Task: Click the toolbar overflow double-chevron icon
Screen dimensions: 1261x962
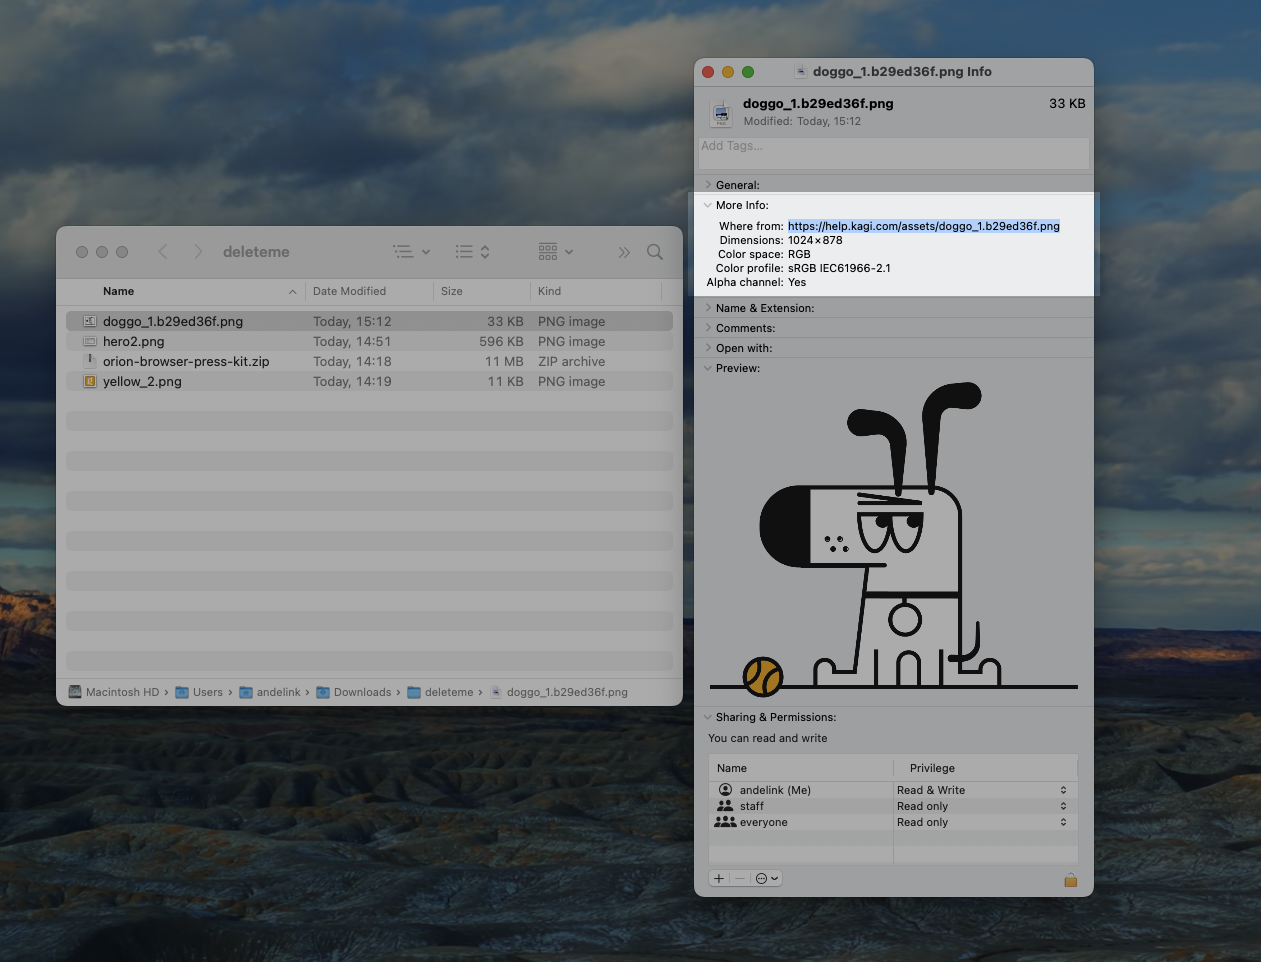Action: tap(624, 252)
